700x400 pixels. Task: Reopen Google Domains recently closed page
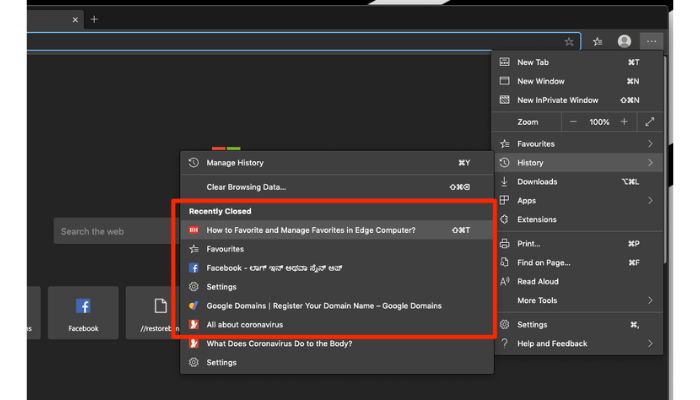click(x=337, y=306)
